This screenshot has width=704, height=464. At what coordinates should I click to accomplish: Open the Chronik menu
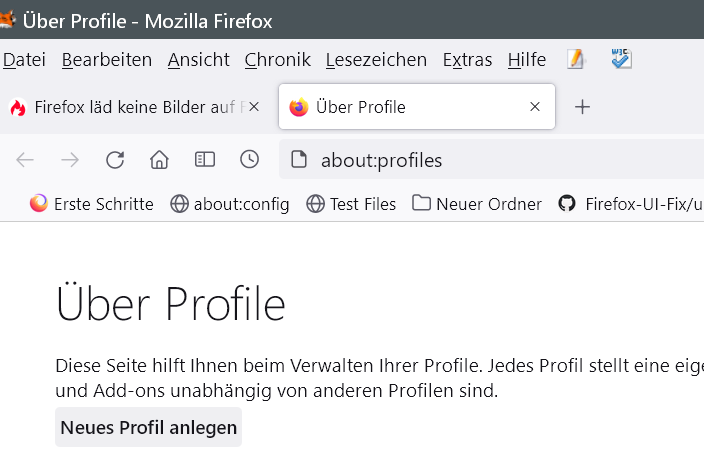[277, 60]
